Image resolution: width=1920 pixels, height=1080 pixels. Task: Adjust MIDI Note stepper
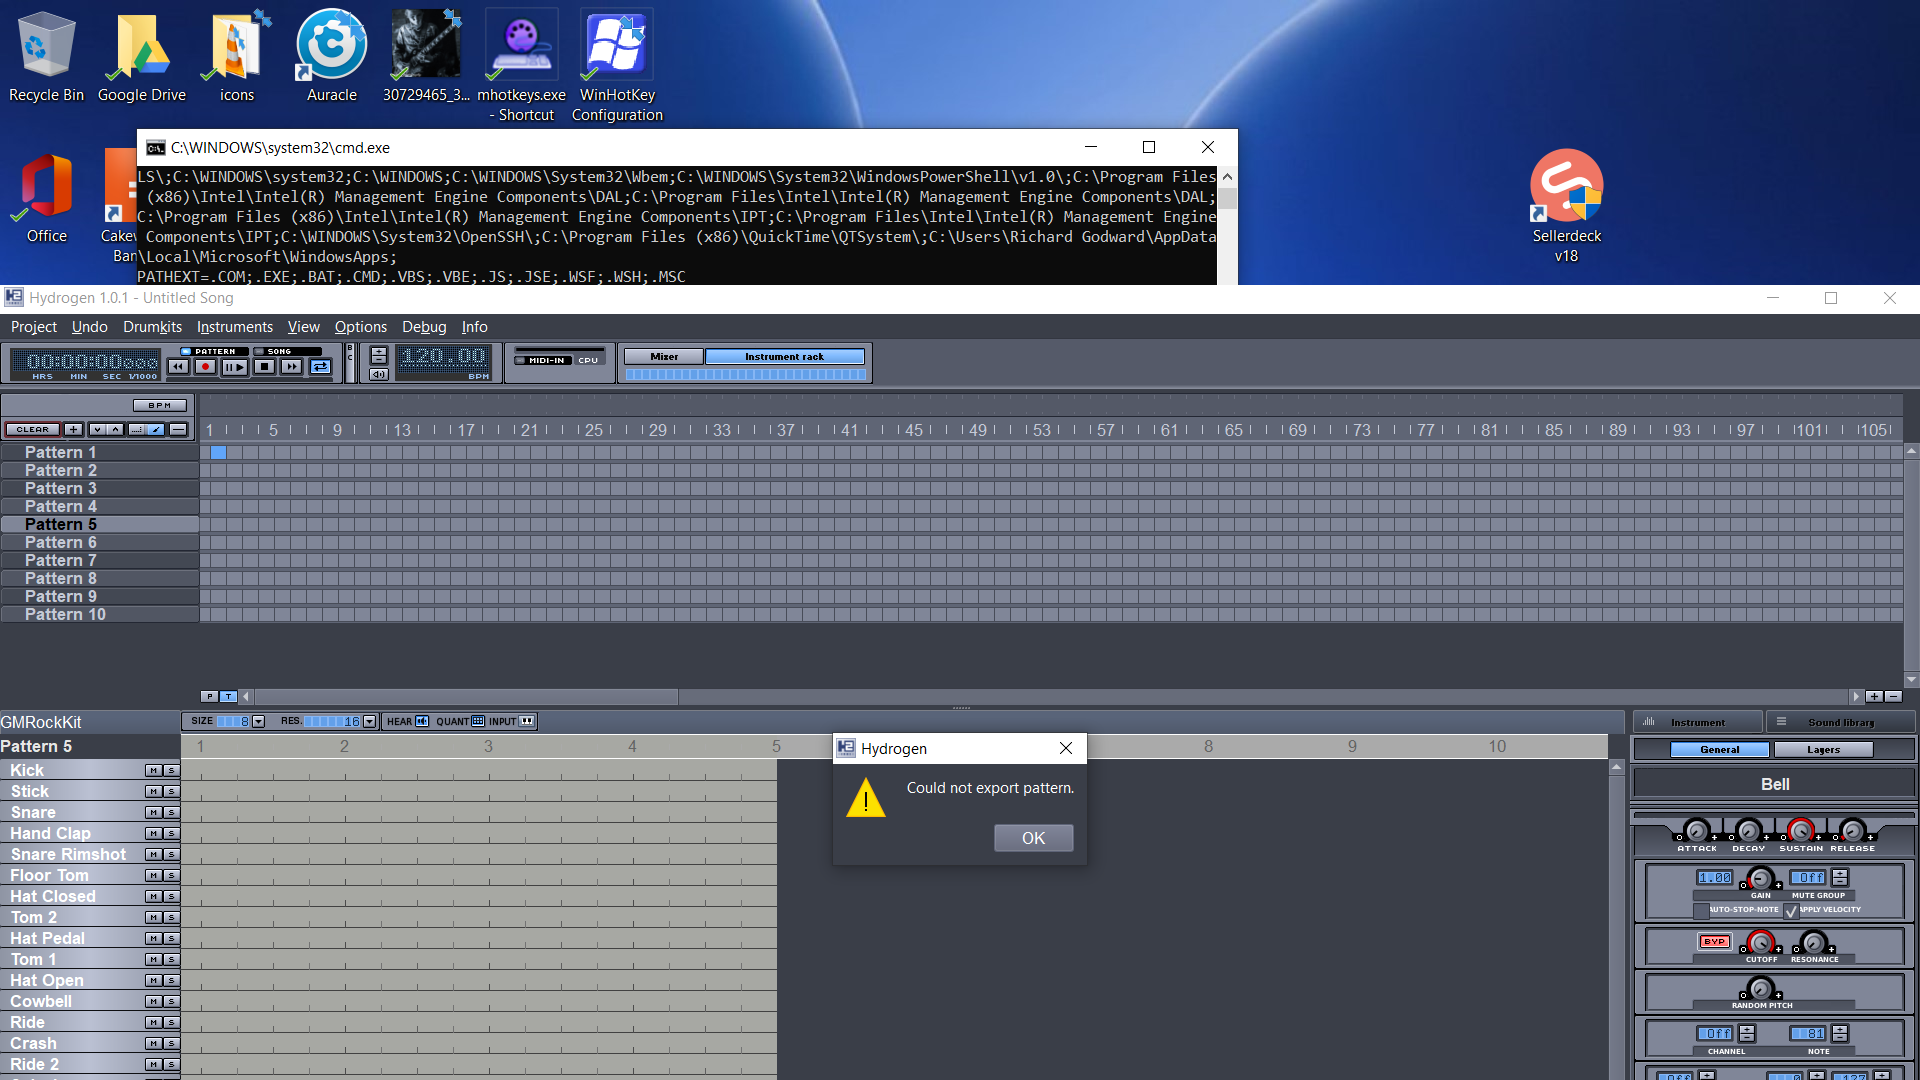click(x=1840, y=1033)
